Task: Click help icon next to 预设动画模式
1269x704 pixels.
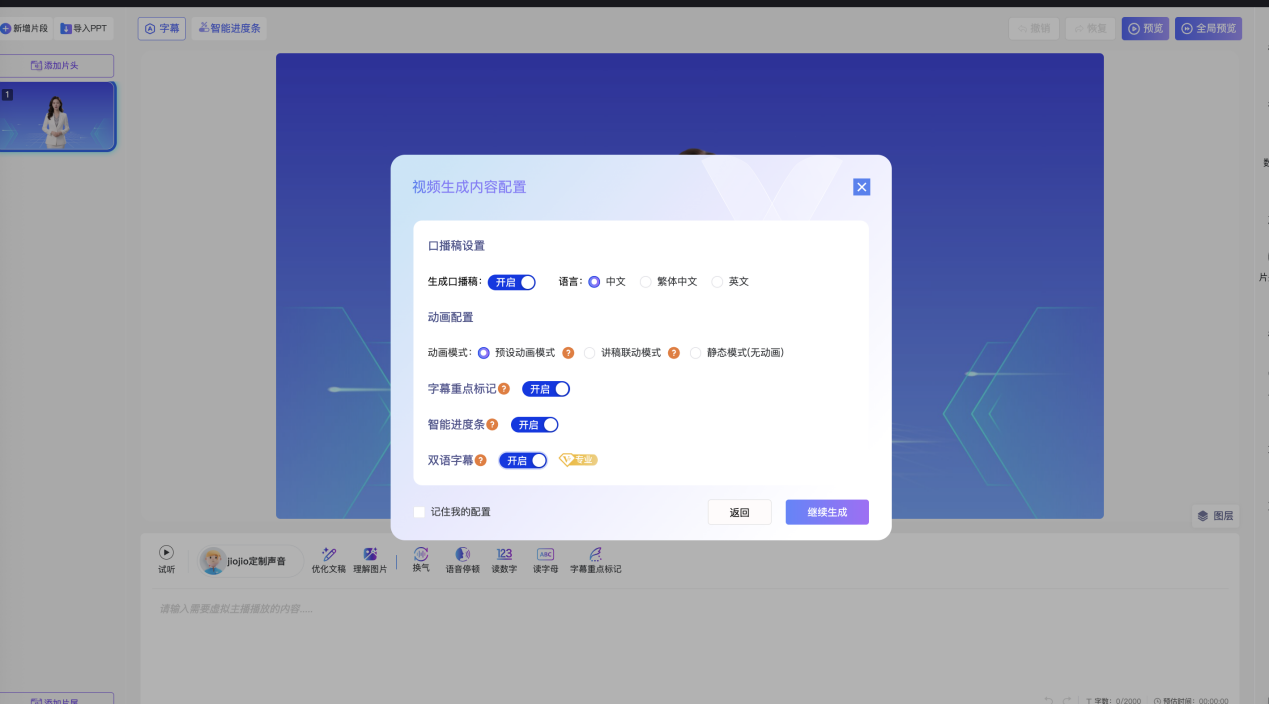Action: (568, 353)
